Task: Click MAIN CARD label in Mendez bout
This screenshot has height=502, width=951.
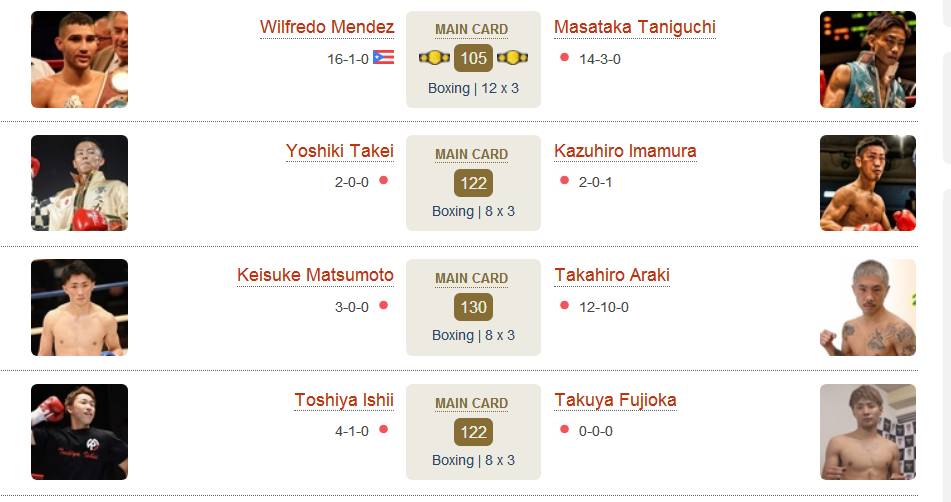Action: (x=471, y=29)
